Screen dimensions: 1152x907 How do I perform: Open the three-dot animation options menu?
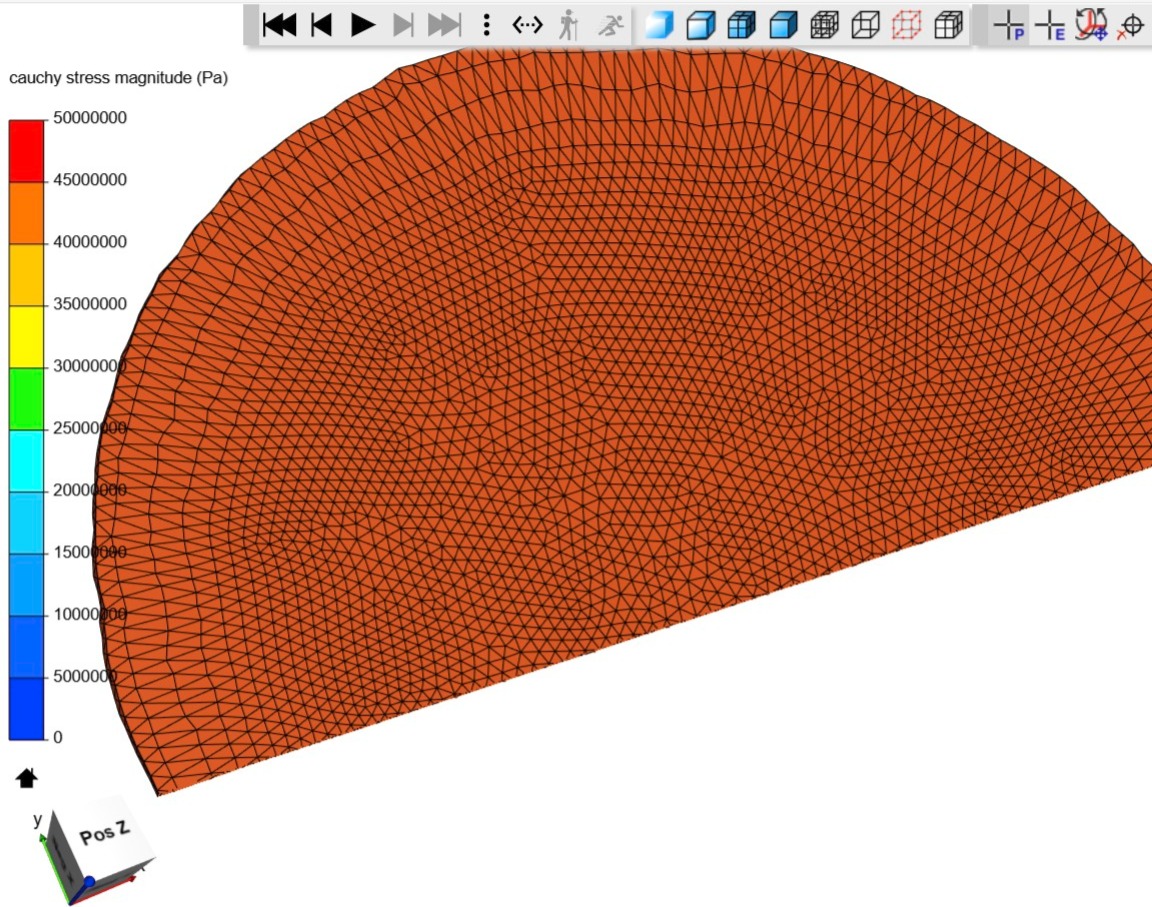[486, 25]
